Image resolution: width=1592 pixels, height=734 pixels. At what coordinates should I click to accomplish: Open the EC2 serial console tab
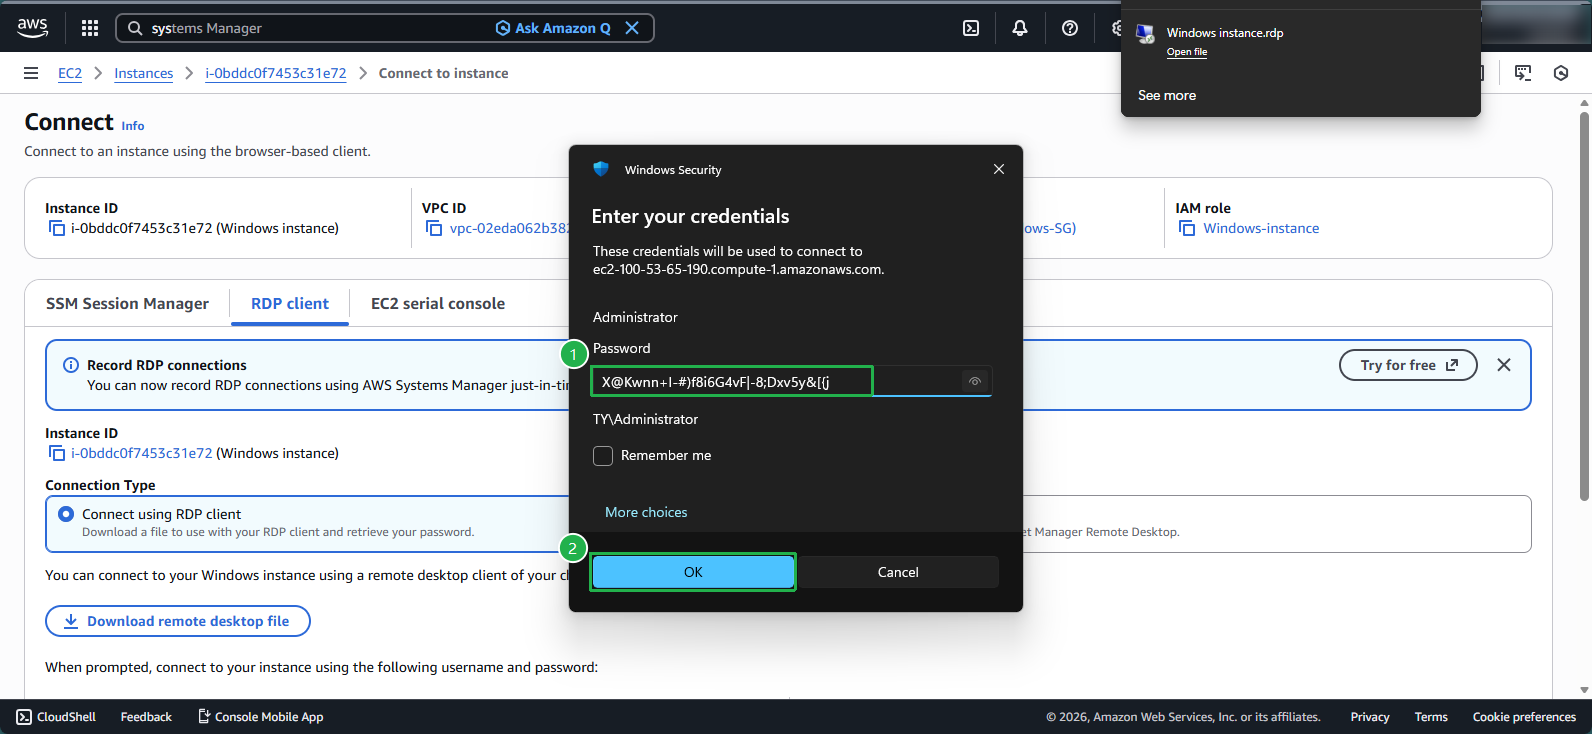[x=438, y=304]
